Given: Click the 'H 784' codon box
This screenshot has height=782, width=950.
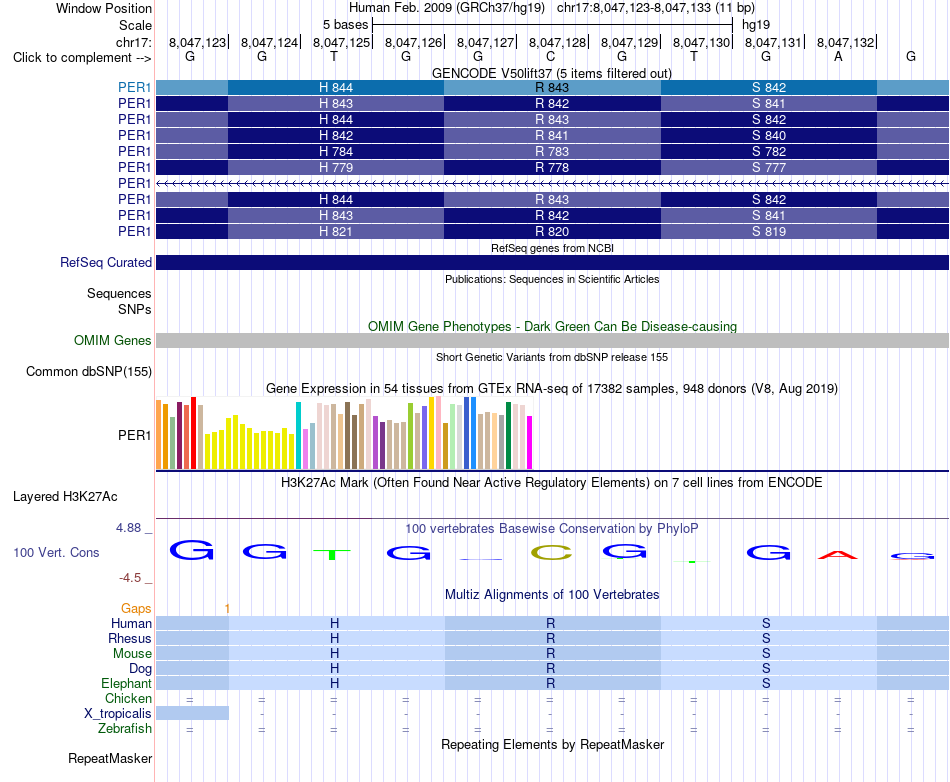Looking at the screenshot, I should tap(336, 151).
